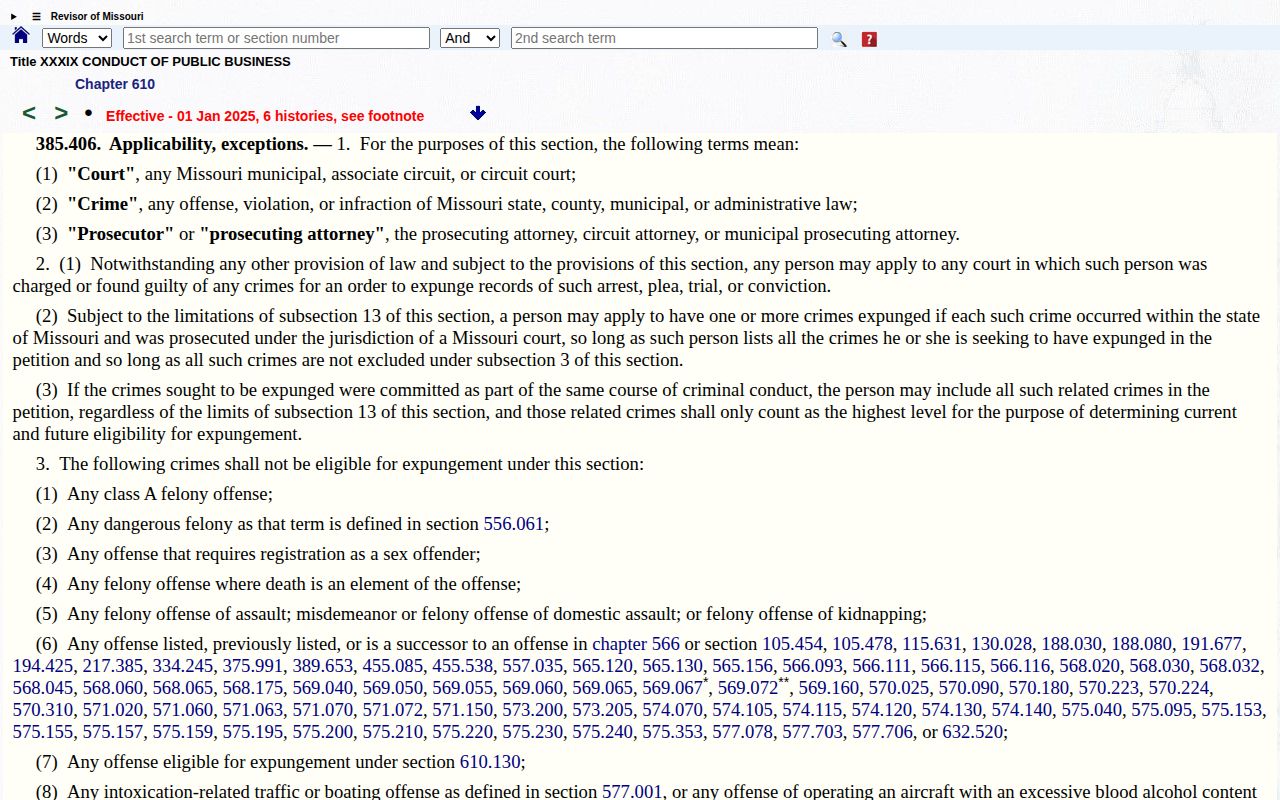The width and height of the screenshot is (1280, 800).
Task: Click the Revisor of Missouri header text
Action: tap(97, 16)
